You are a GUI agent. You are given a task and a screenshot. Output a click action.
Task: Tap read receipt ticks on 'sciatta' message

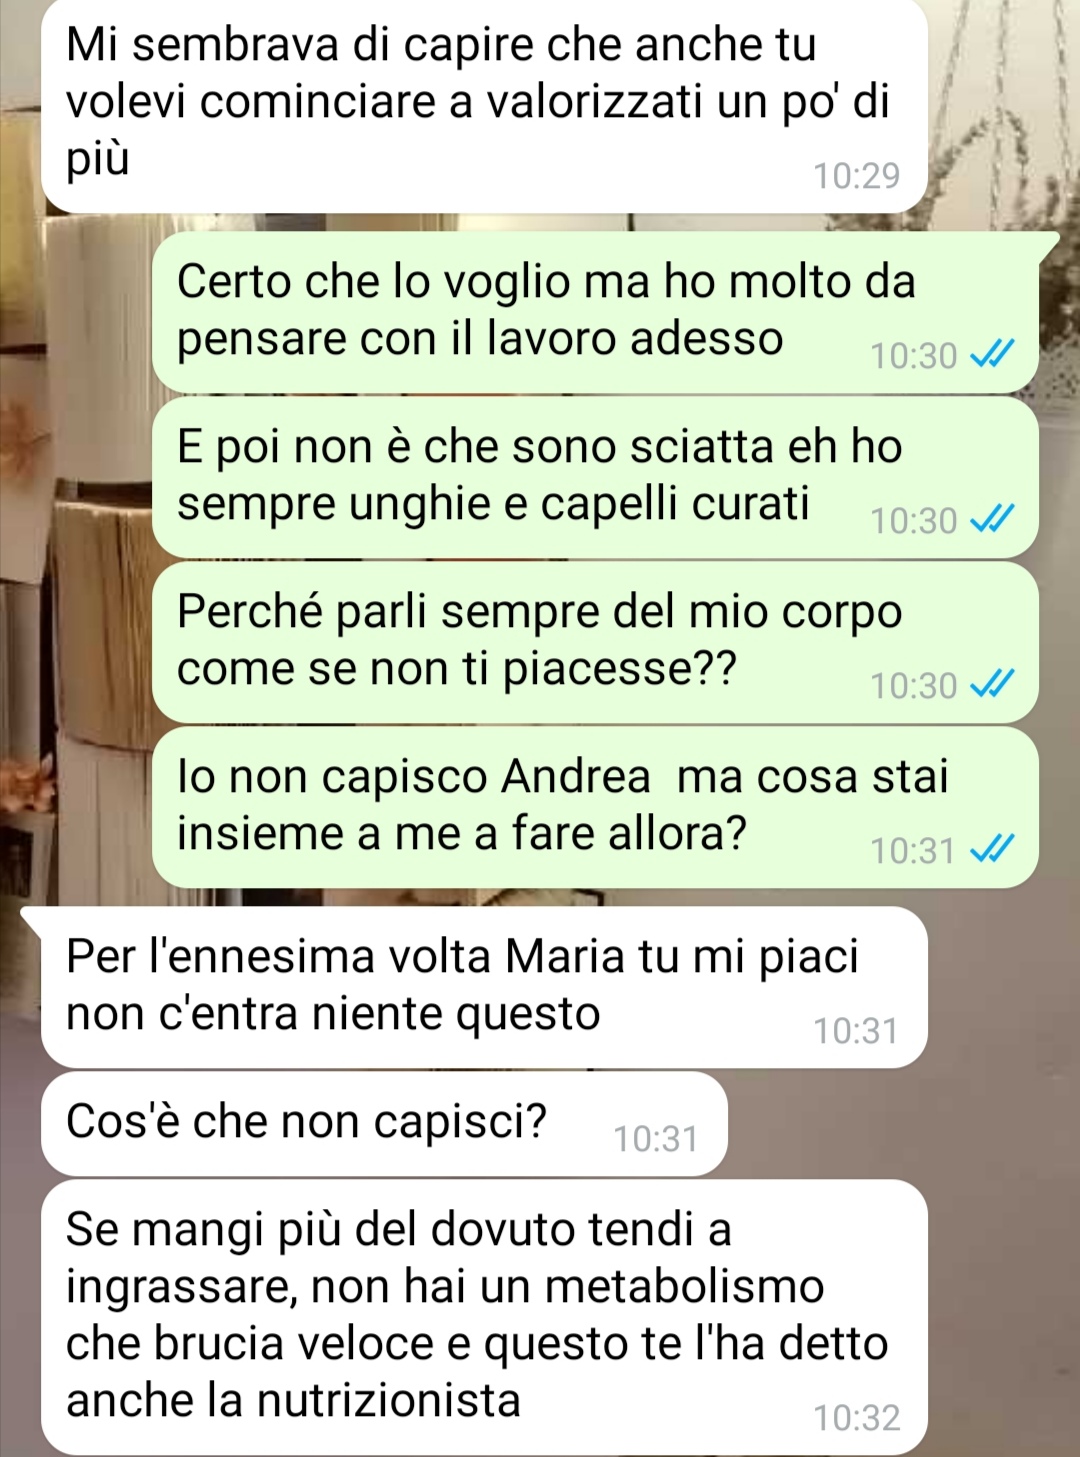[993, 519]
